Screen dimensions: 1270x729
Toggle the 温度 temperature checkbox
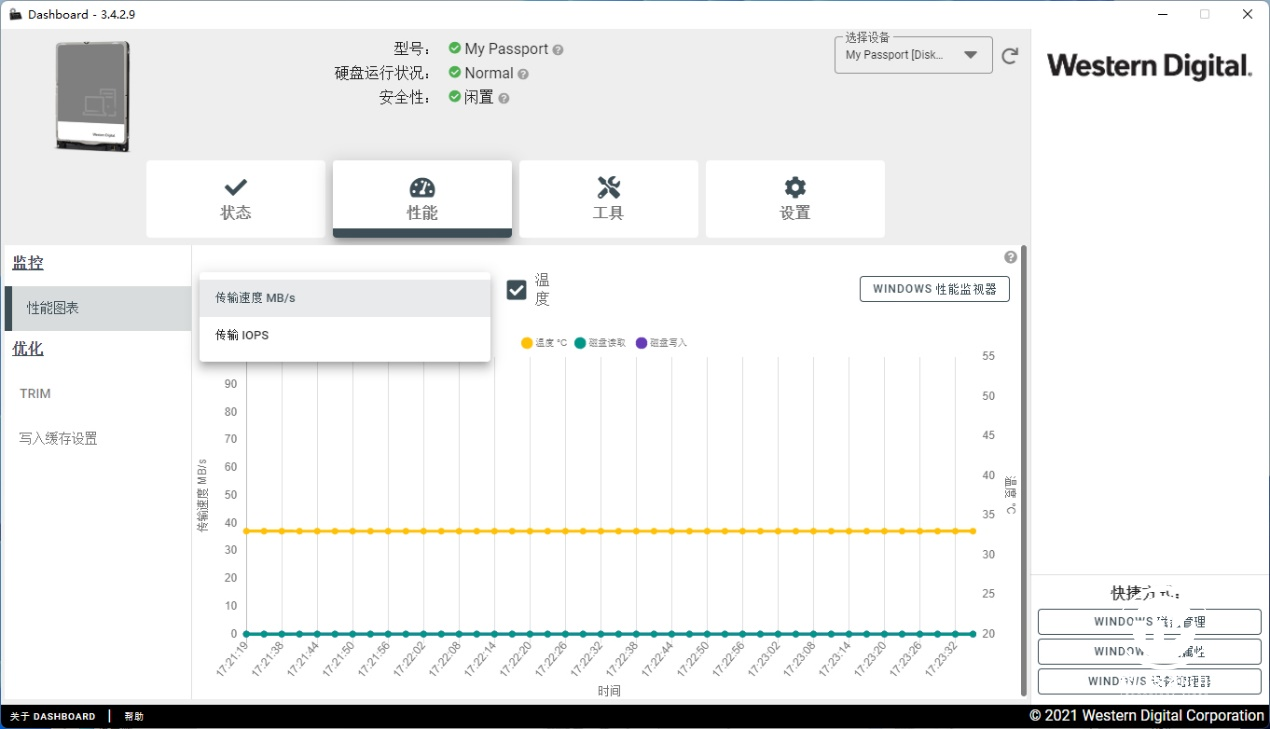[x=516, y=289]
